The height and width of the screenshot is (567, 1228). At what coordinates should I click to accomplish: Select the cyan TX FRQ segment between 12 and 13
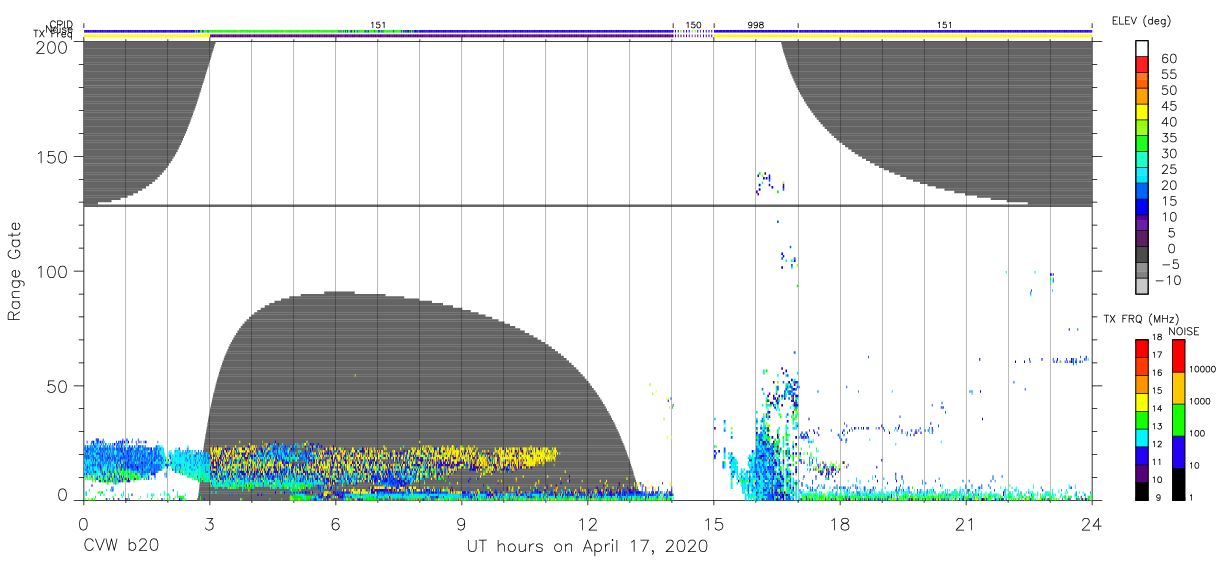click(1142, 437)
